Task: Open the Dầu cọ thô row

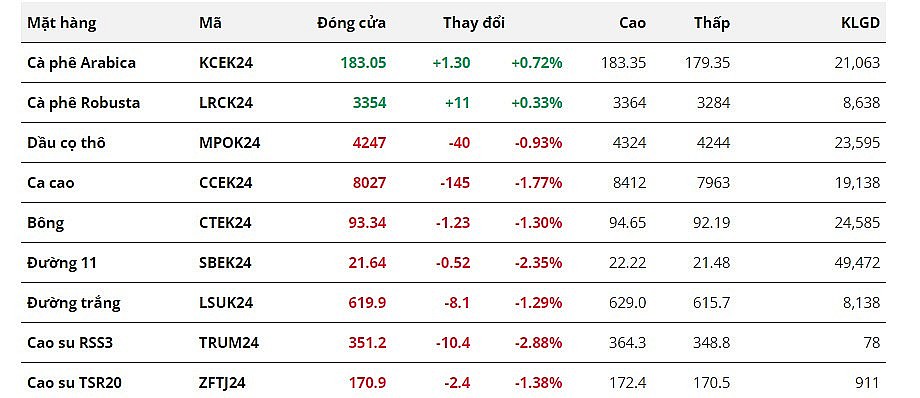Action: click(x=453, y=143)
